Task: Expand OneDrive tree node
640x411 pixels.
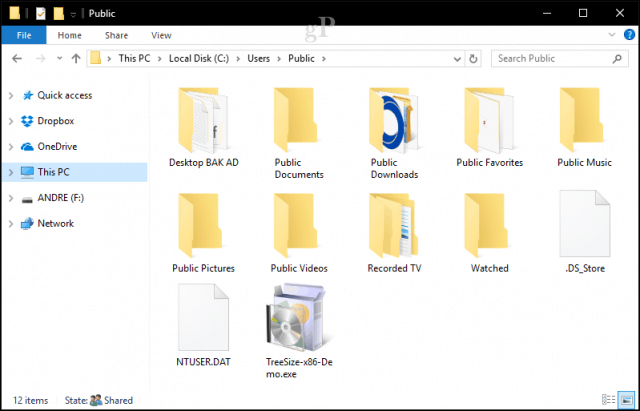Action: click(11, 147)
